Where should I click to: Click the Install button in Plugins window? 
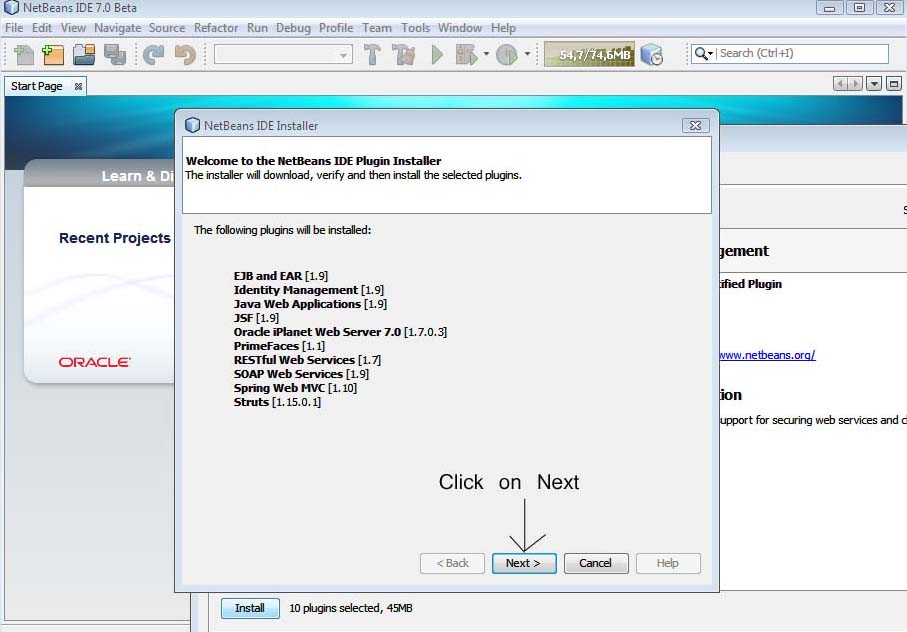pos(250,608)
